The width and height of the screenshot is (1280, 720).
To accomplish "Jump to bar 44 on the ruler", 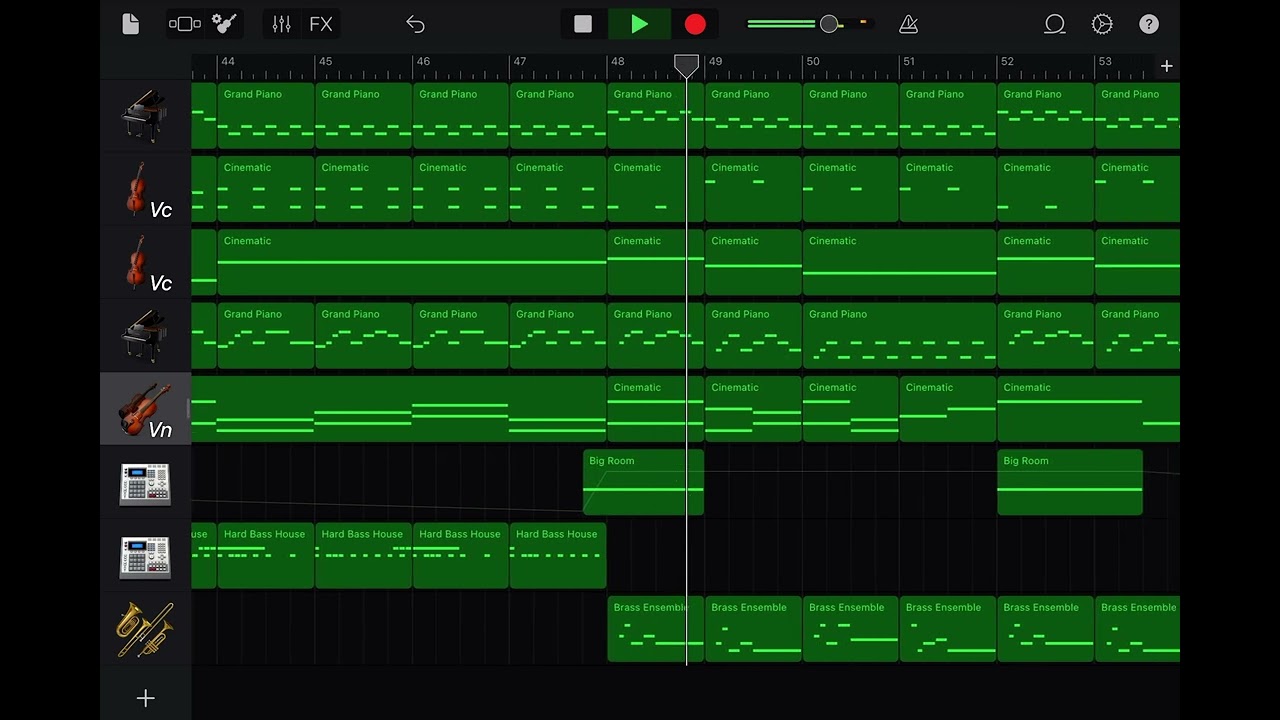I will point(228,62).
